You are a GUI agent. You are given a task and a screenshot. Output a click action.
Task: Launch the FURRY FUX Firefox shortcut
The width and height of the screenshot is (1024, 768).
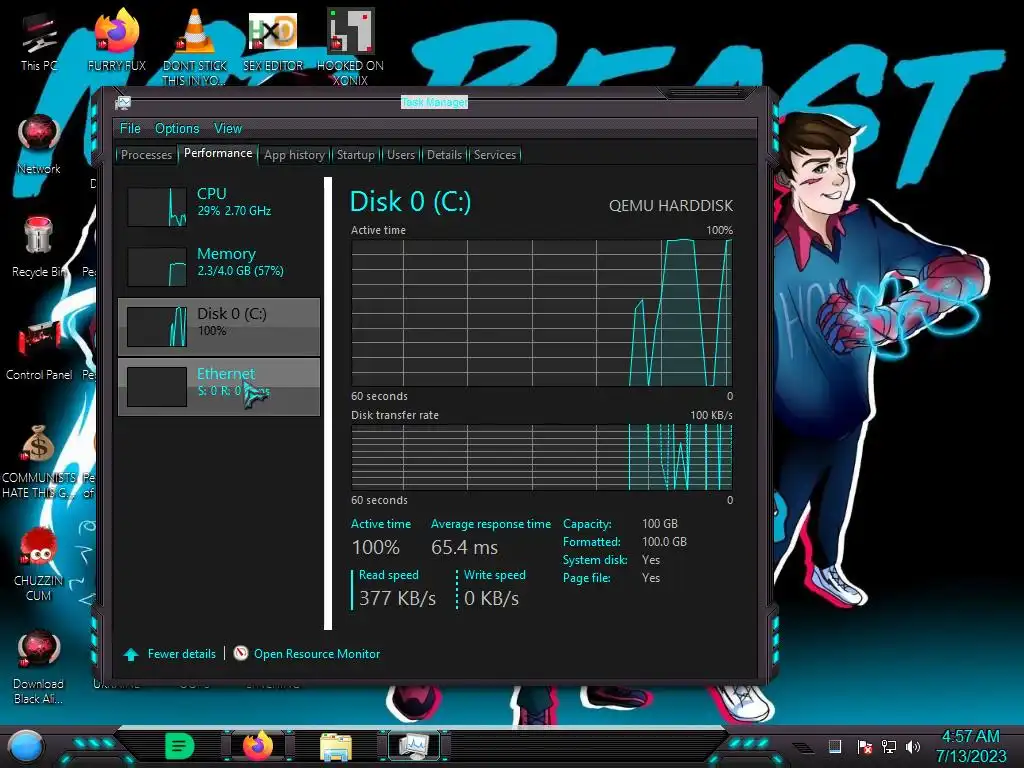(x=116, y=40)
